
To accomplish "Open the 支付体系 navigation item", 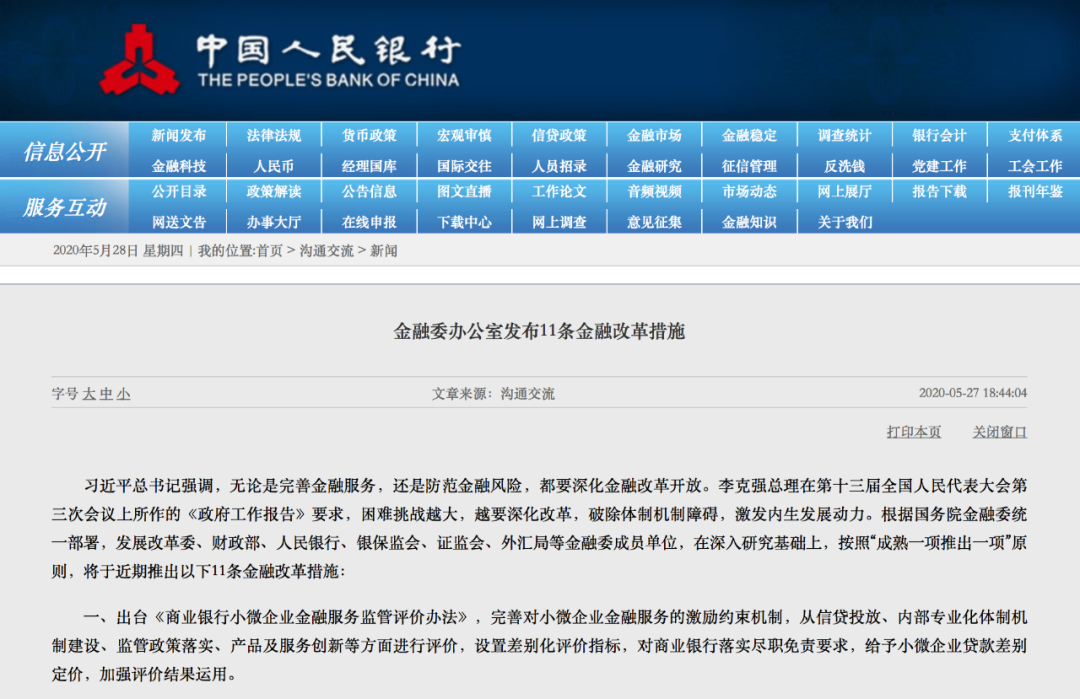I will [x=1035, y=136].
